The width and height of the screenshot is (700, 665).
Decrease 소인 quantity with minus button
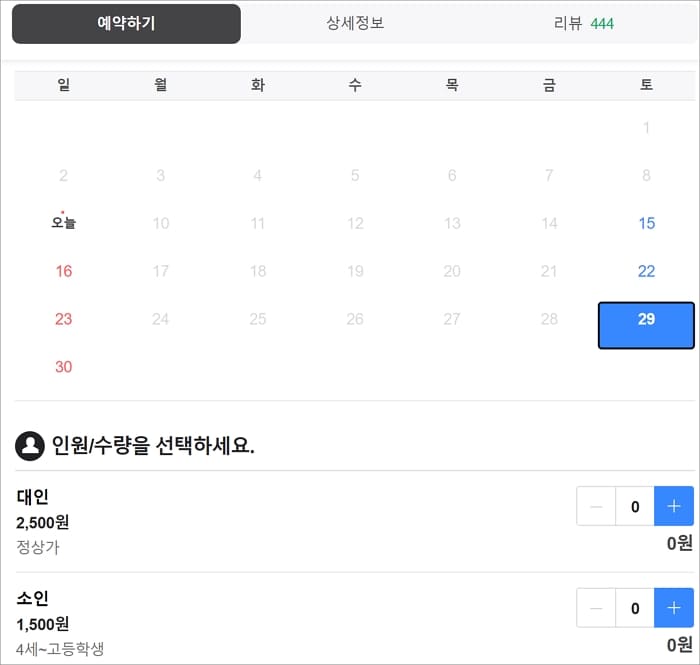click(x=597, y=608)
